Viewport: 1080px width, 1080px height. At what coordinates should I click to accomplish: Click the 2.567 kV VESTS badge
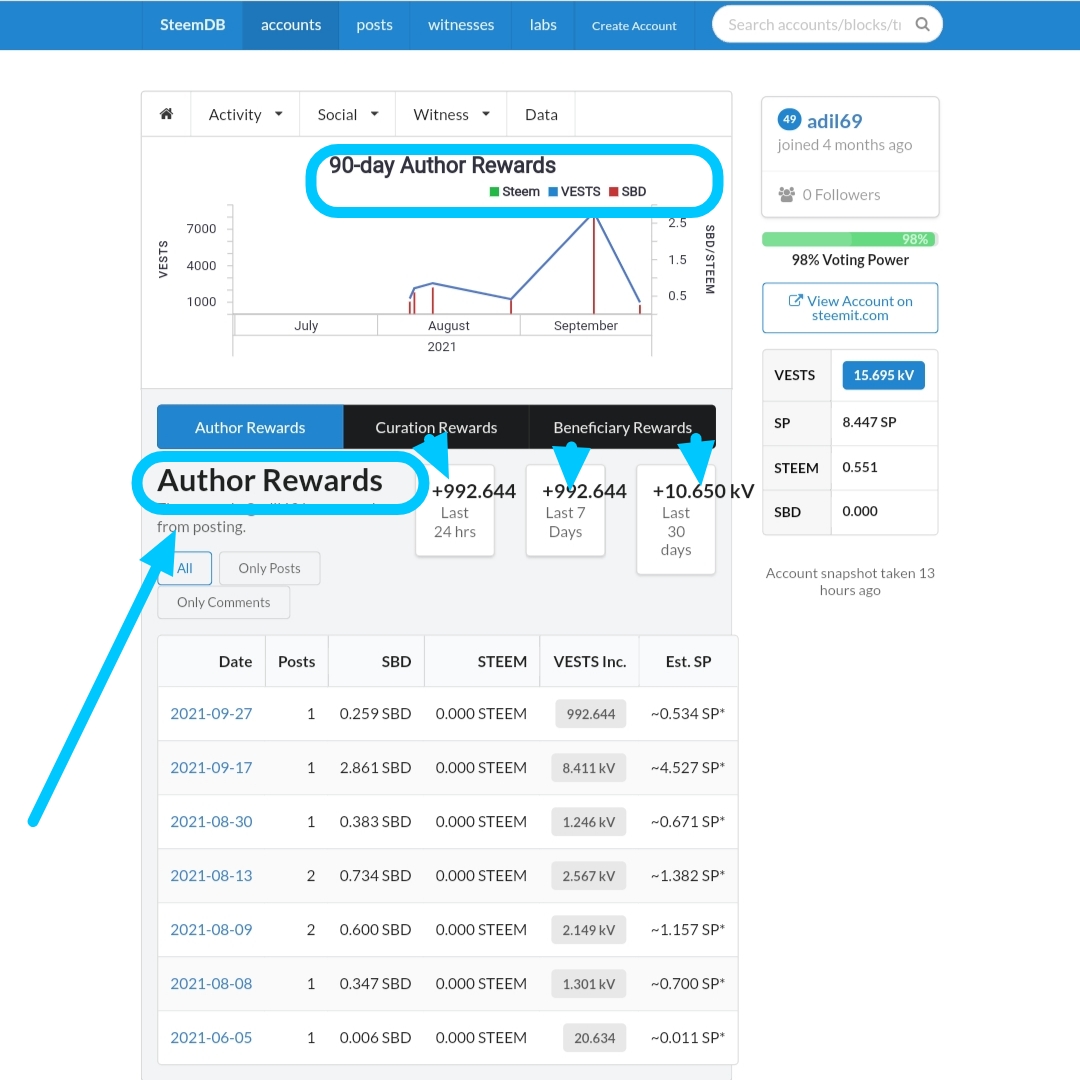588,876
